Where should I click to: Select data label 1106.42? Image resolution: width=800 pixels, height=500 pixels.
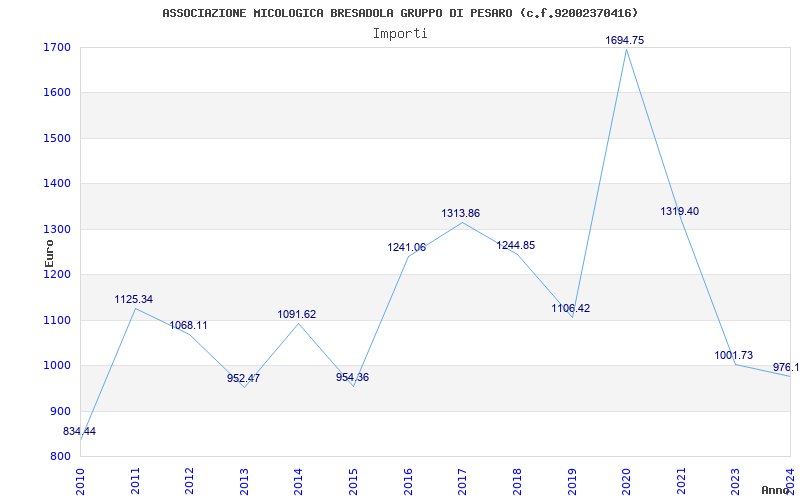tap(570, 308)
